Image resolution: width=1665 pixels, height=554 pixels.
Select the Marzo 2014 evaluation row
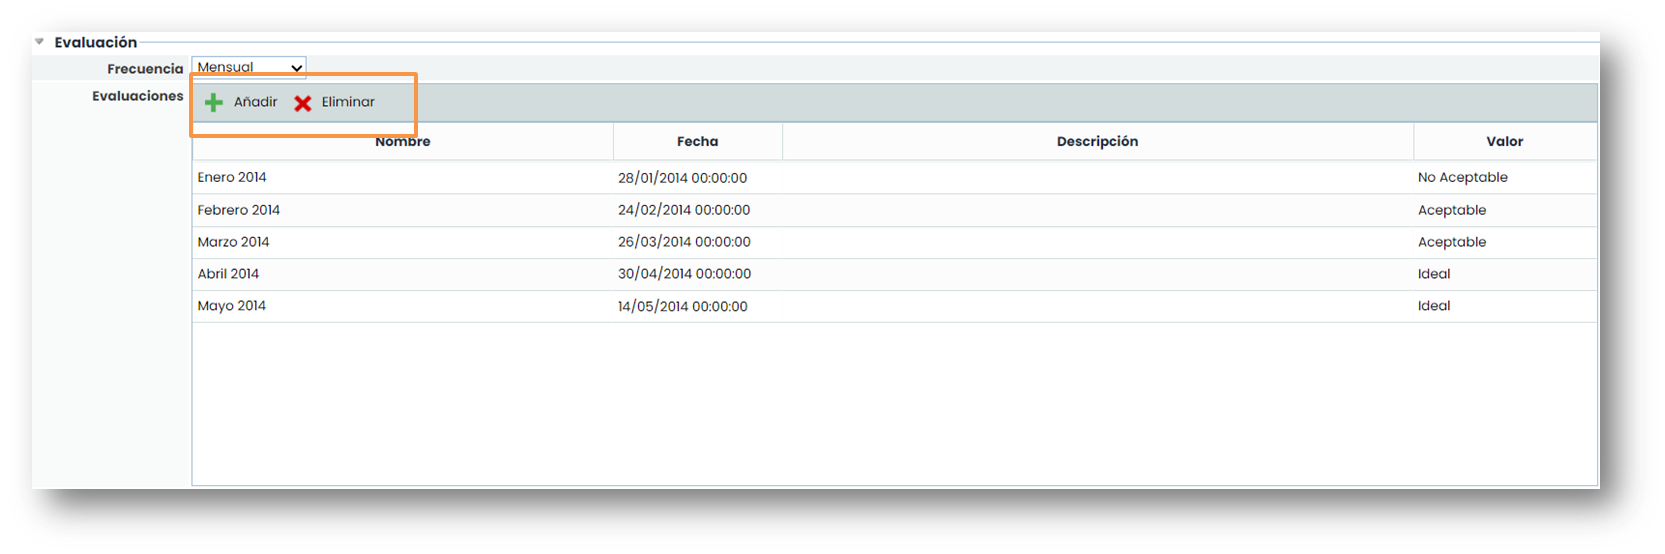234,242
